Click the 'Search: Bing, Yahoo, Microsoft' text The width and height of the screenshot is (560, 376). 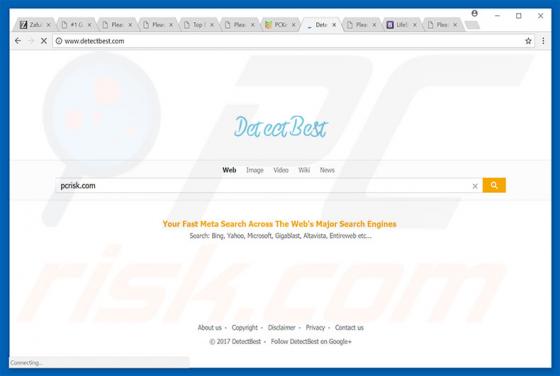tap(281, 236)
